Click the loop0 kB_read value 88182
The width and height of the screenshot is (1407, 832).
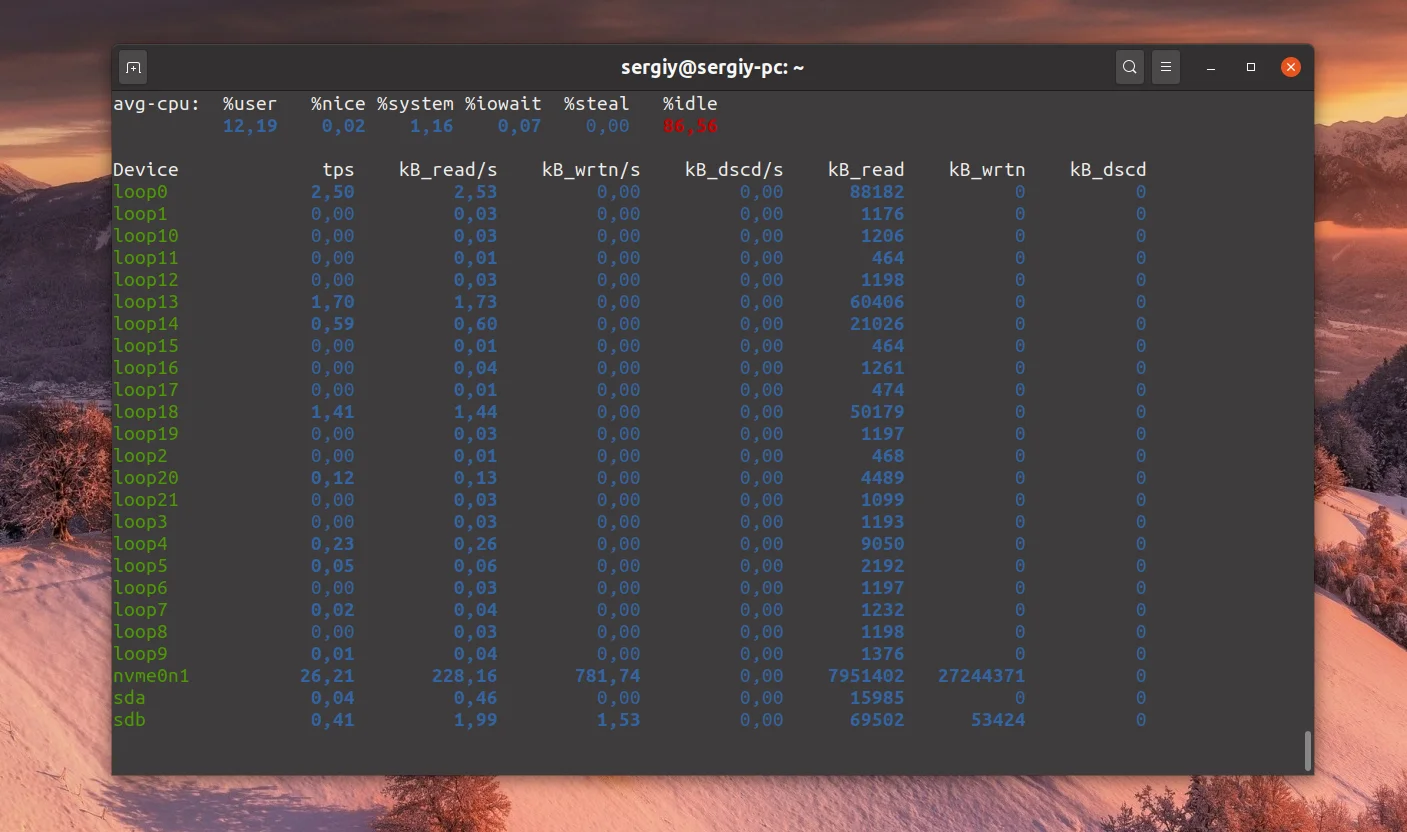[877, 192]
